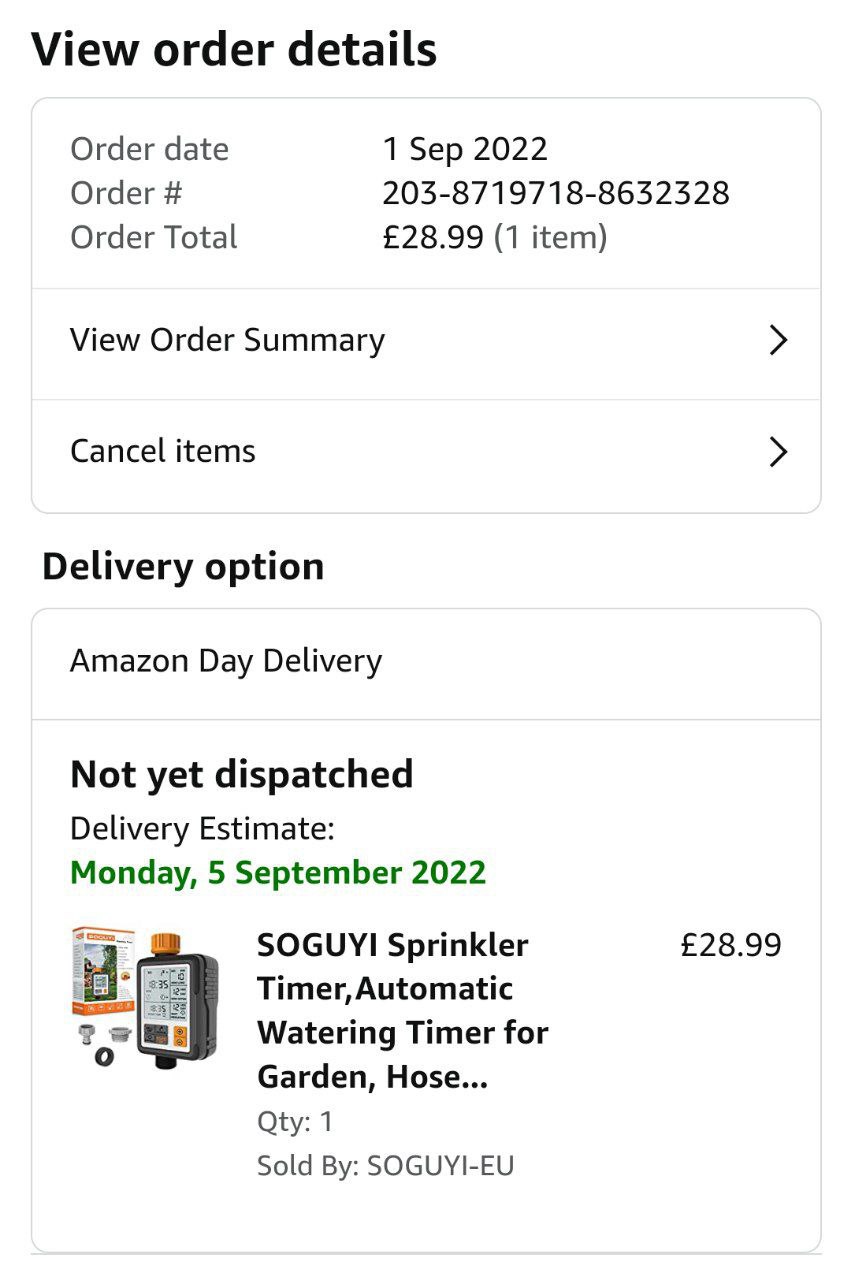The image size is (851, 1280).
Task: Click the Not yet dispatched status heading
Action: [x=241, y=775]
